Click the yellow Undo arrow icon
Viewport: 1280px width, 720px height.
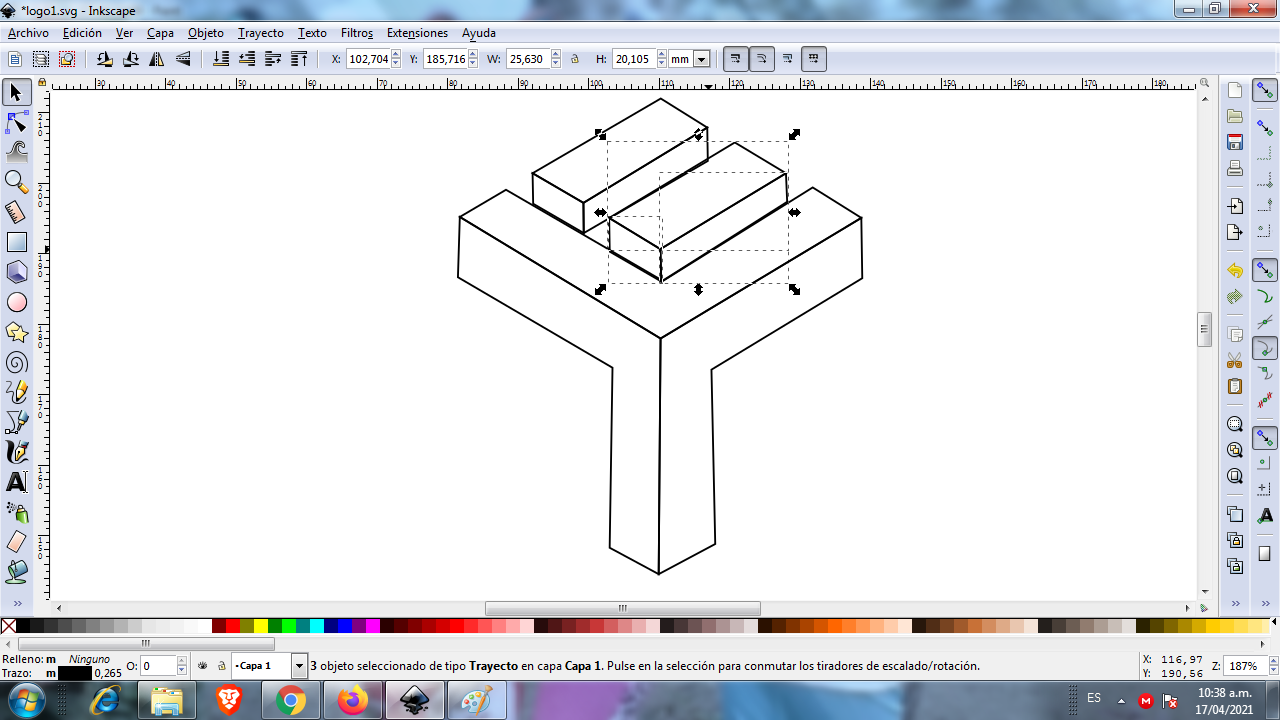(x=1235, y=271)
